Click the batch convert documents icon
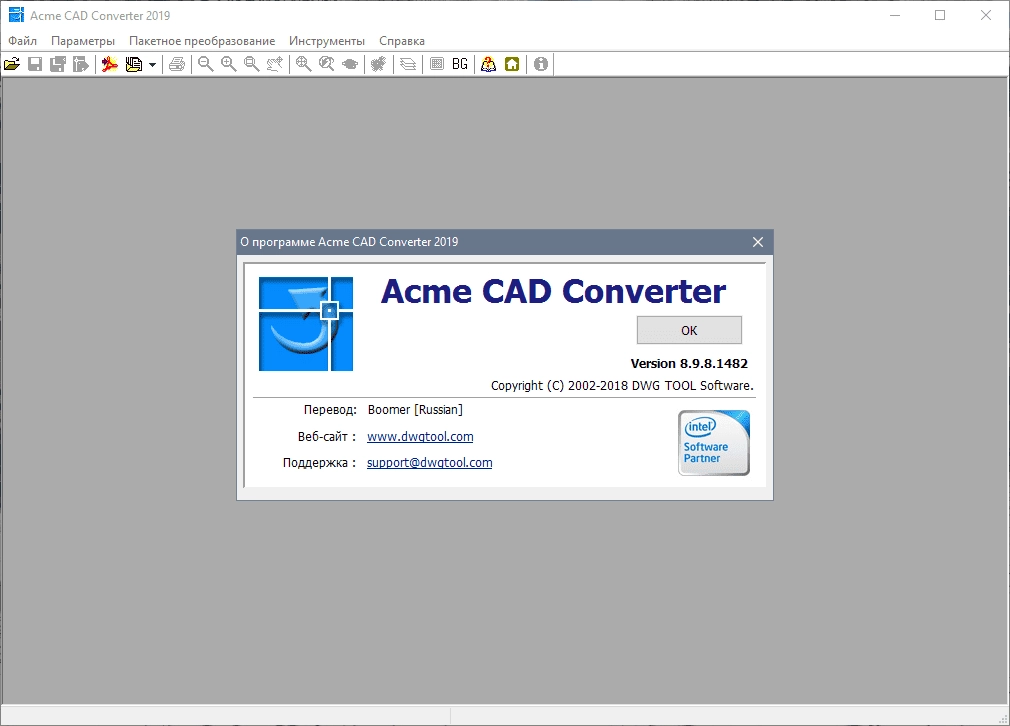Image resolution: width=1010 pixels, height=726 pixels. tap(134, 64)
